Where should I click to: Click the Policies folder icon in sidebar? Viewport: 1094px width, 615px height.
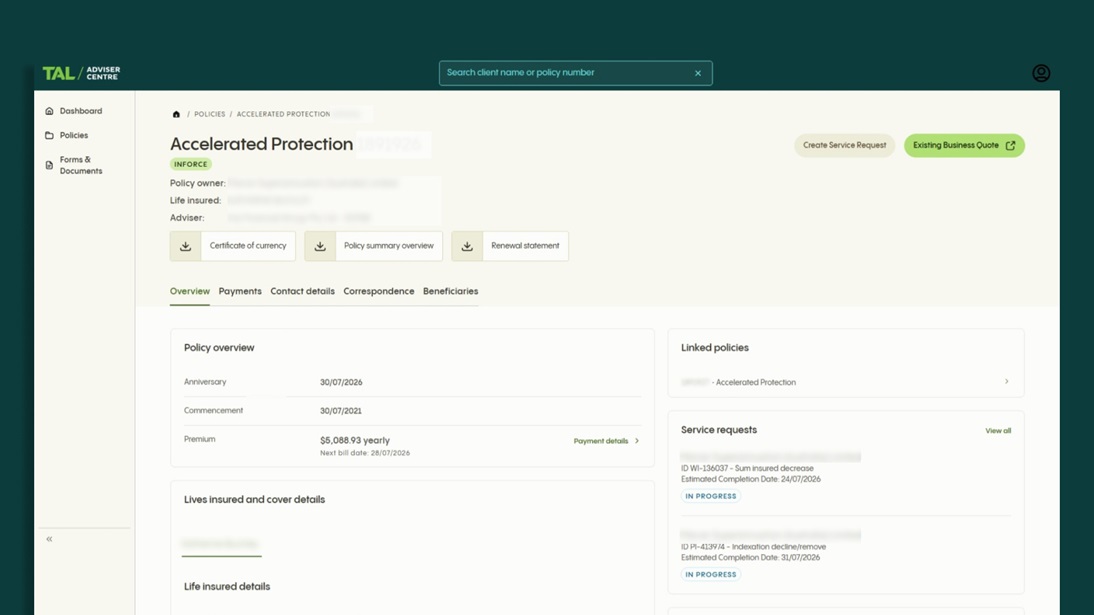(x=49, y=135)
